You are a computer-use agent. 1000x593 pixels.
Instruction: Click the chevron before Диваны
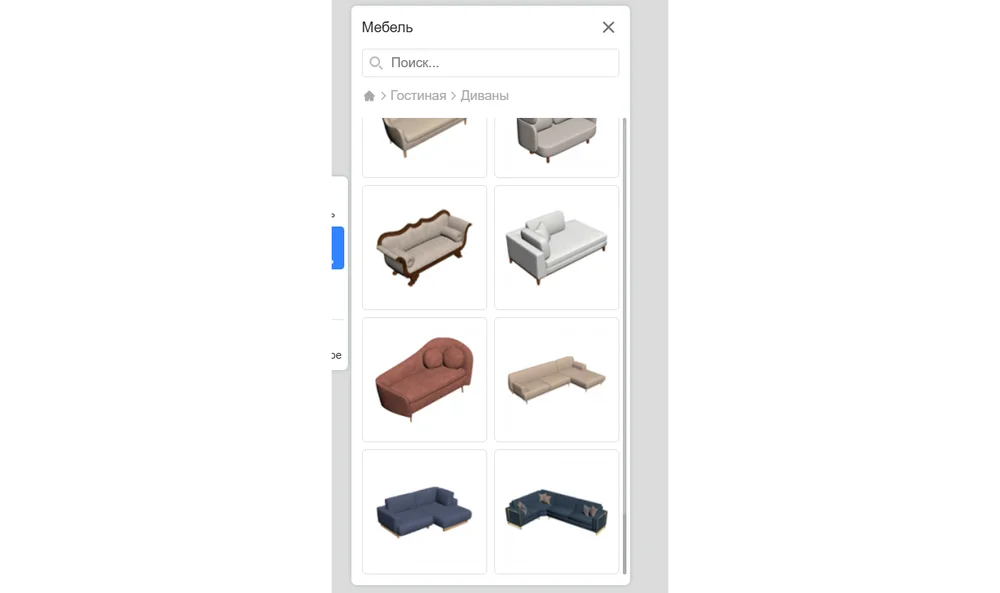(x=453, y=96)
